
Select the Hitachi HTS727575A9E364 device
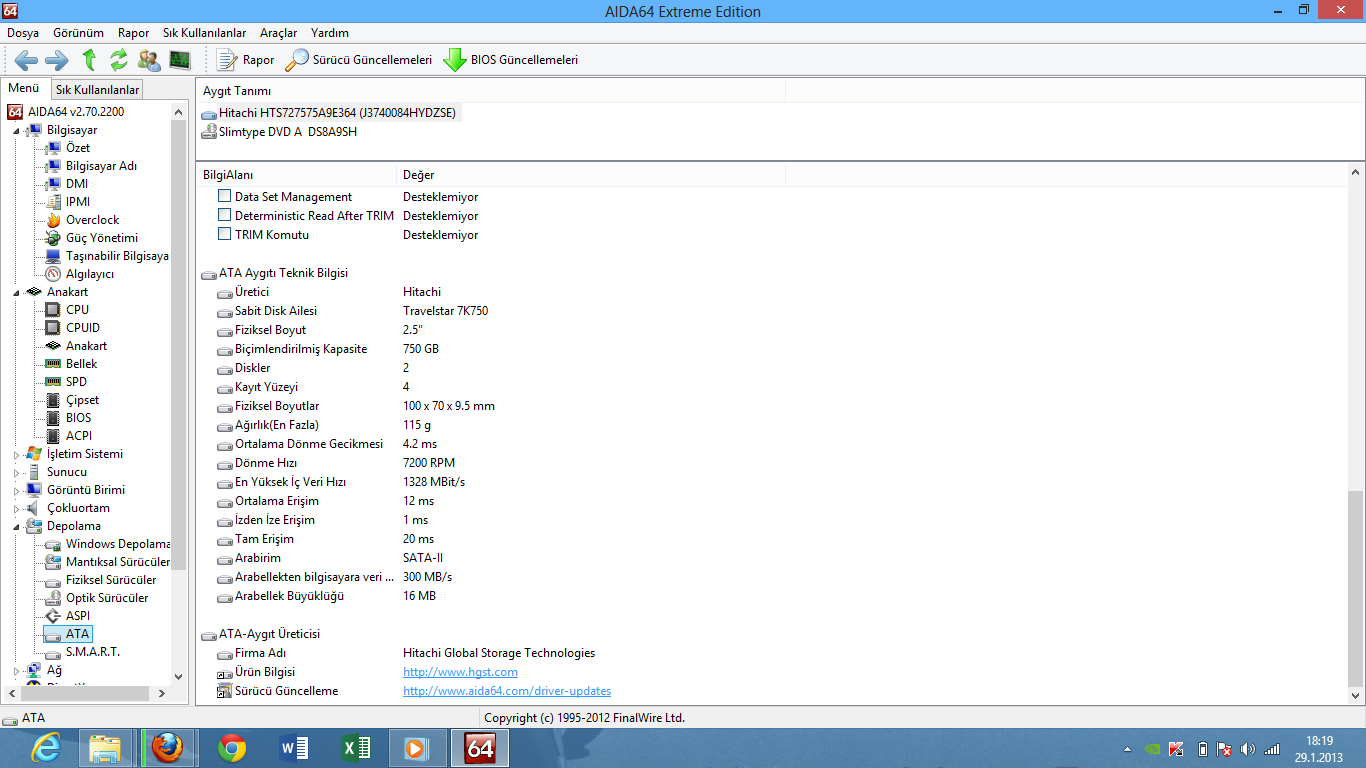pos(337,113)
